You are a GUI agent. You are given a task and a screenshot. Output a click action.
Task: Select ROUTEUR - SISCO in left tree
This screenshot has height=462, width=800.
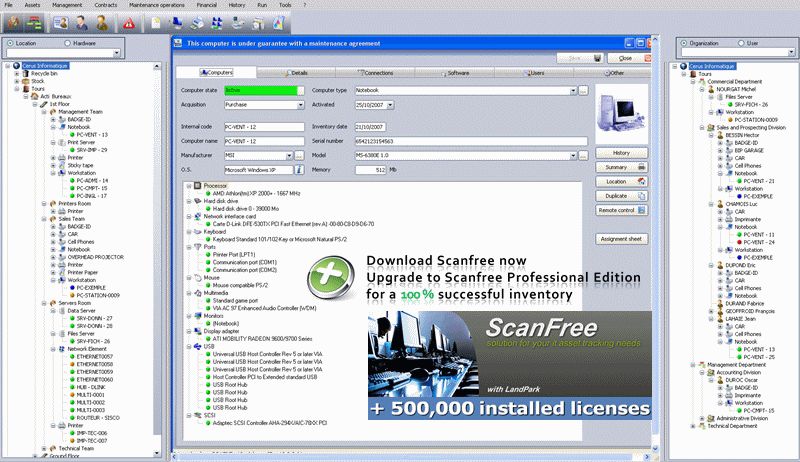click(98, 418)
